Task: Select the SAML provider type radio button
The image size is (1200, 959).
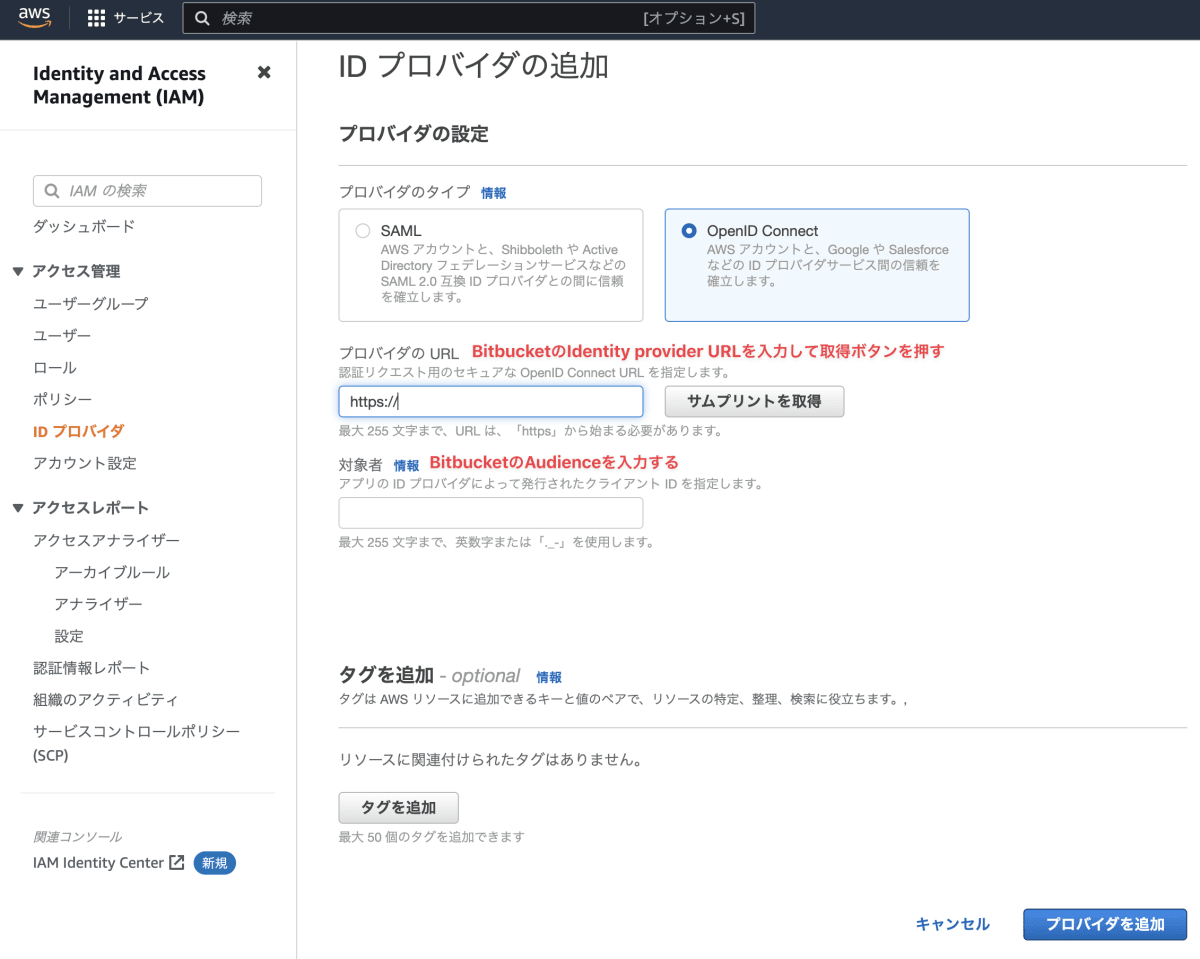Action: (x=363, y=230)
